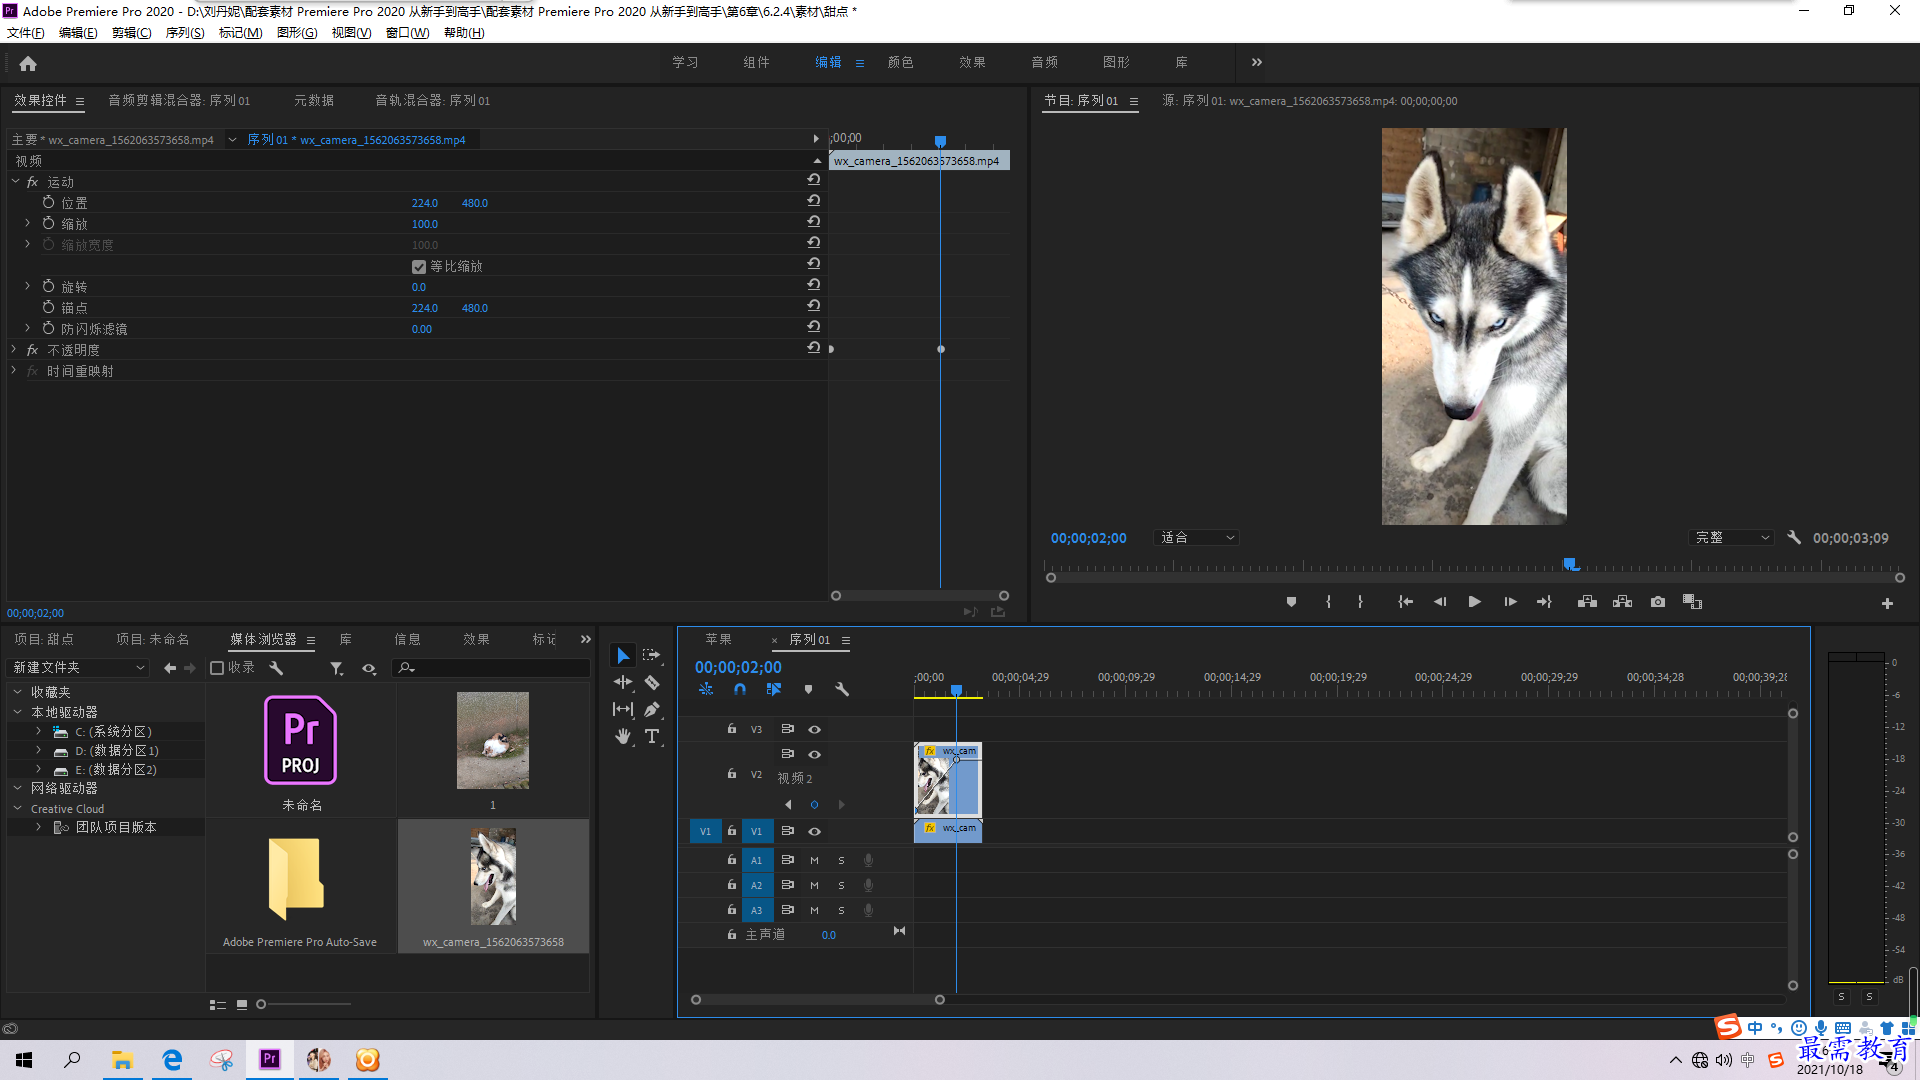1920x1080 pixels.
Task: Toggle V3 track output eye
Action: 815,729
